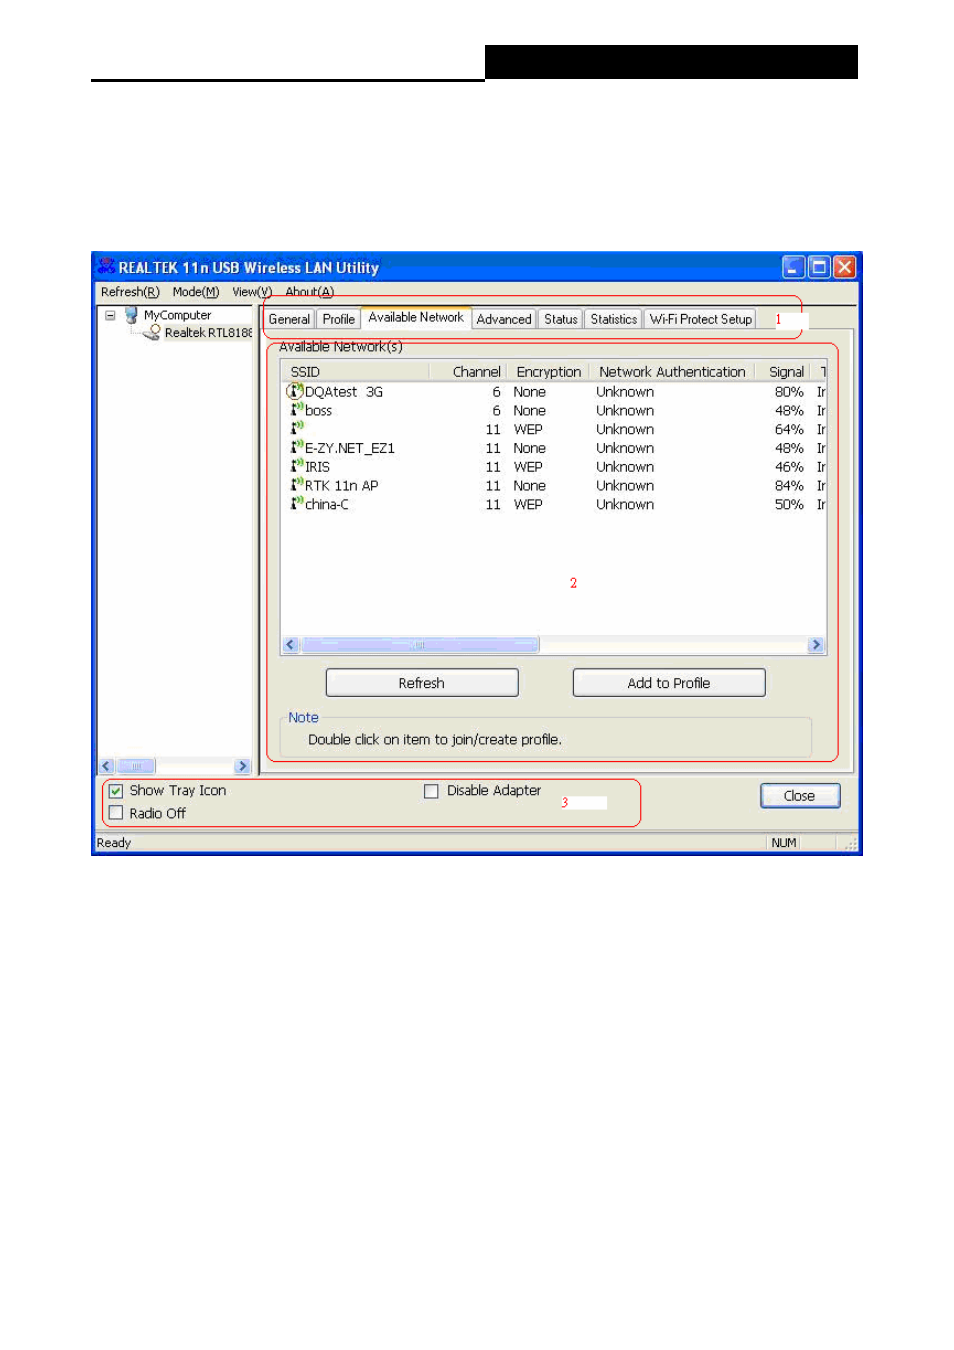Open the View(V) menu
Viewport: 954px width, 1350px height.
click(252, 292)
